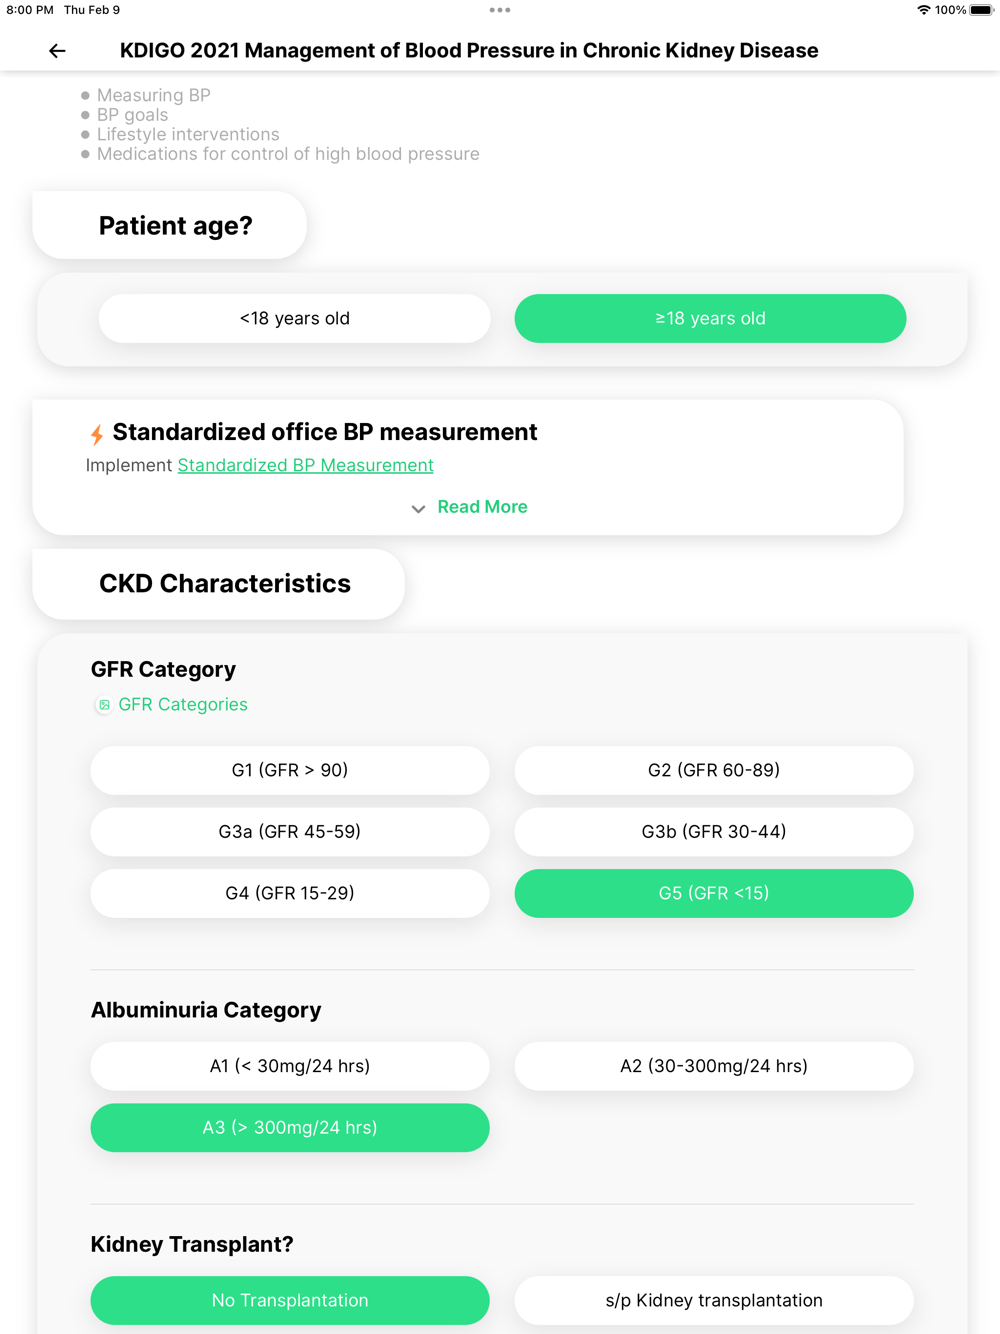Tap the three-dot multitasking icon at top
Screen dimensions: 1000x1334
coord(500,10)
